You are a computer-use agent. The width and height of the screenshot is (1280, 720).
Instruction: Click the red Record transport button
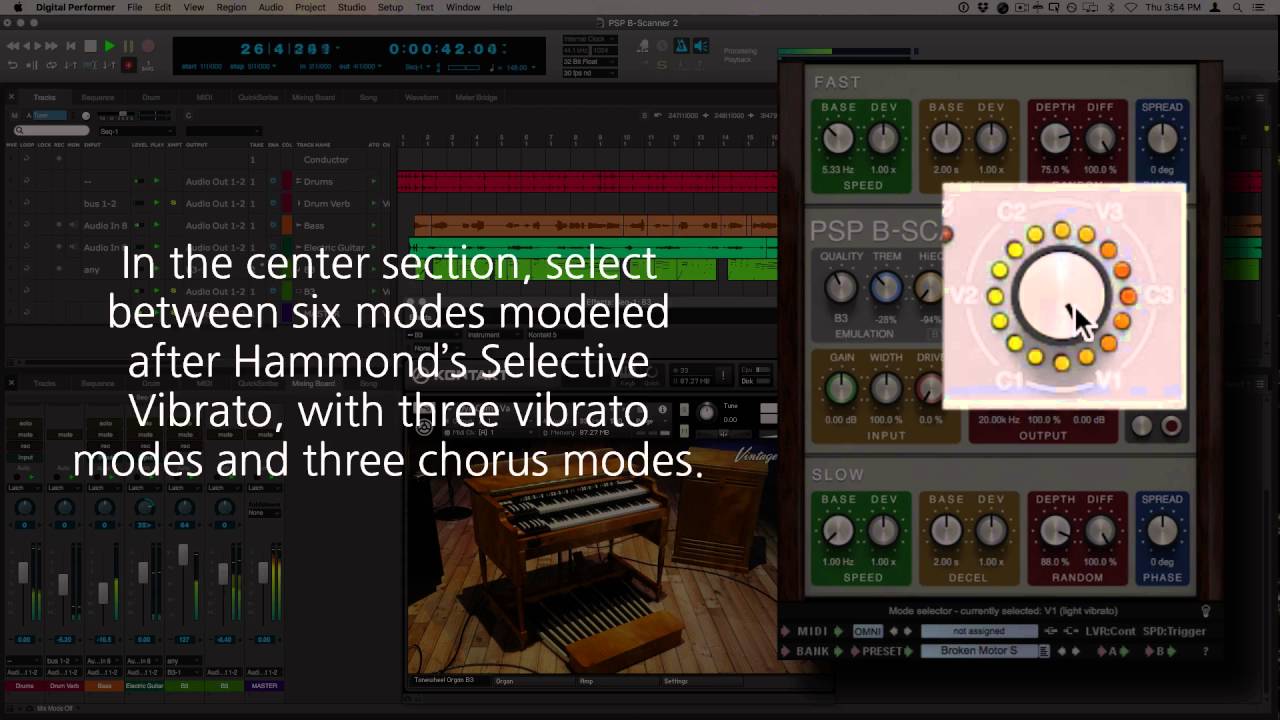[x=148, y=46]
